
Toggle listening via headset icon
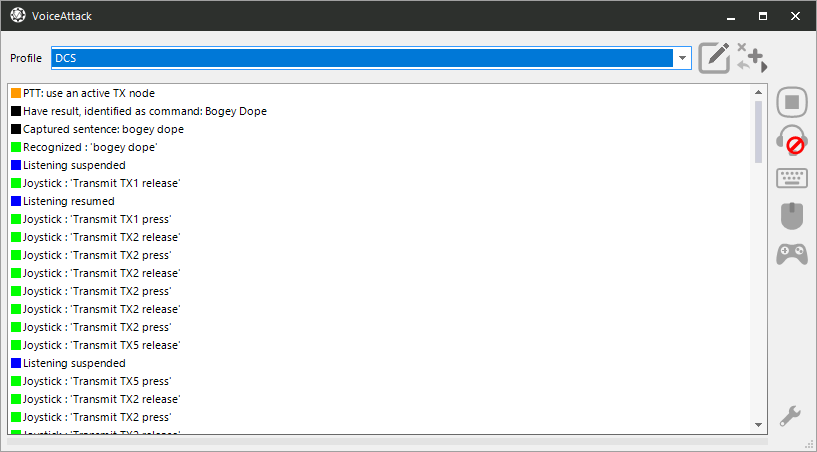click(x=792, y=140)
